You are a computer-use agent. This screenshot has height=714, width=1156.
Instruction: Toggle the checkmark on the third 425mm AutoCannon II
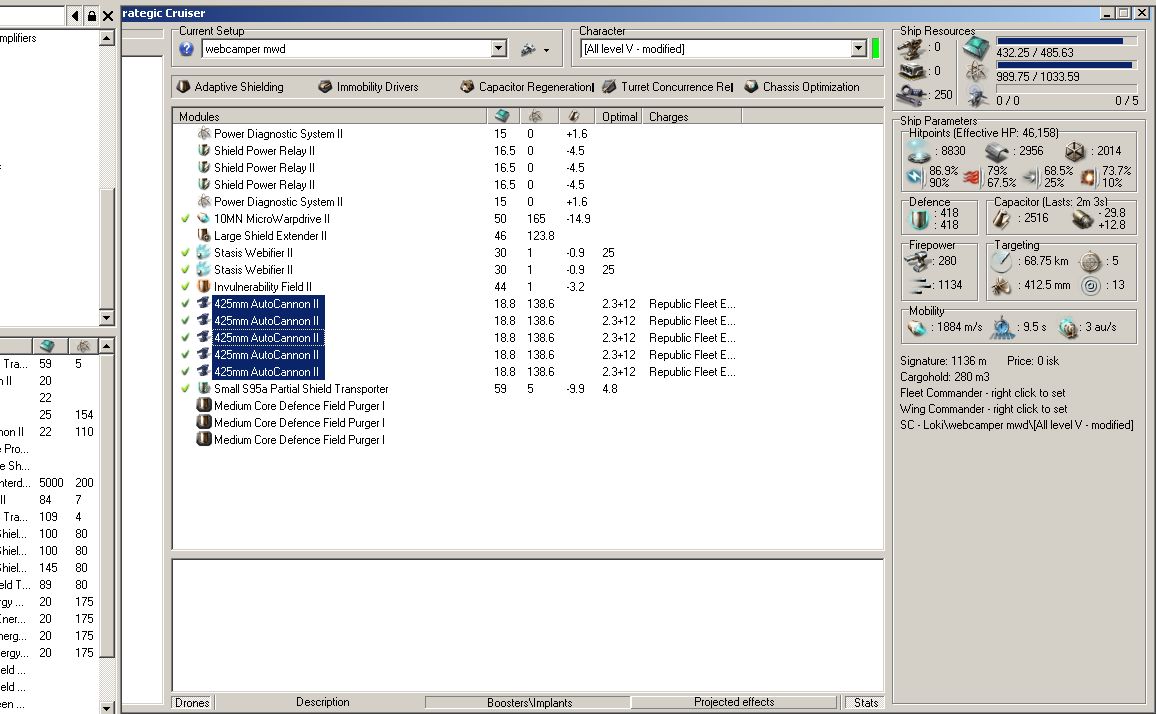pos(186,338)
